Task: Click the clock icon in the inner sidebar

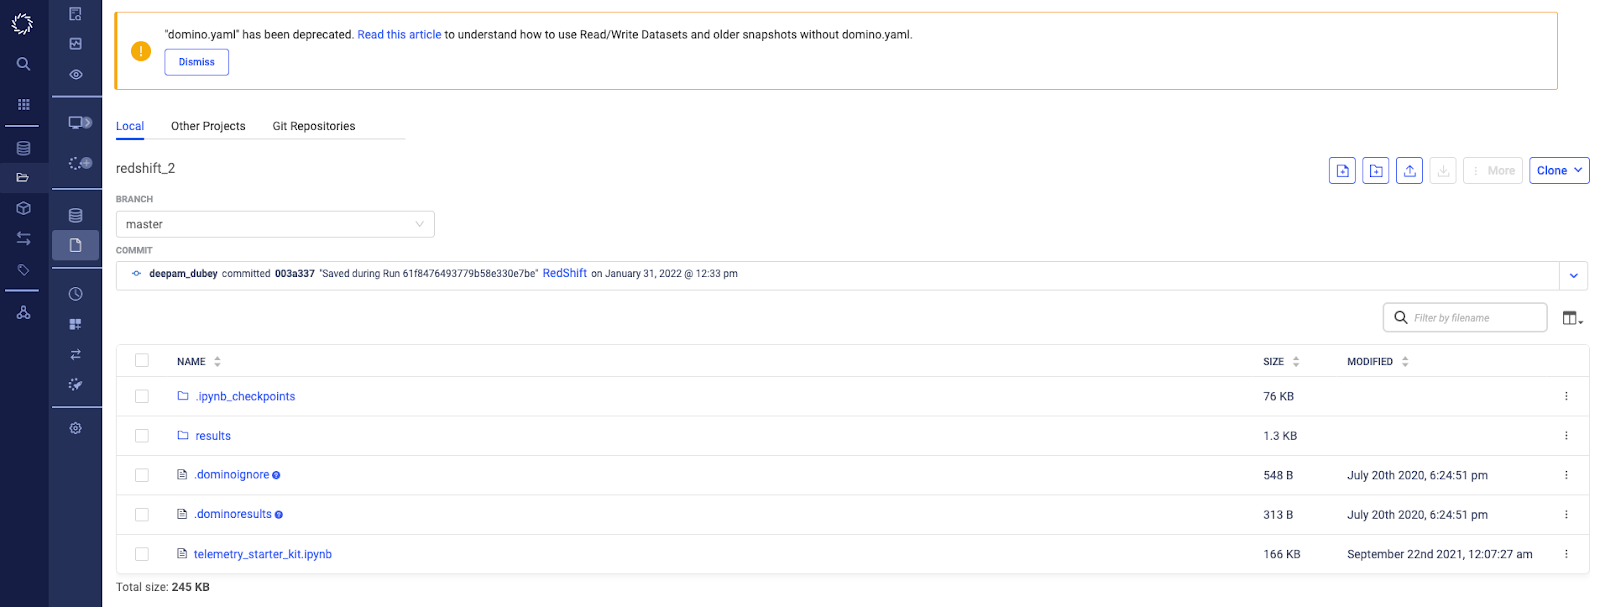Action: (x=75, y=294)
